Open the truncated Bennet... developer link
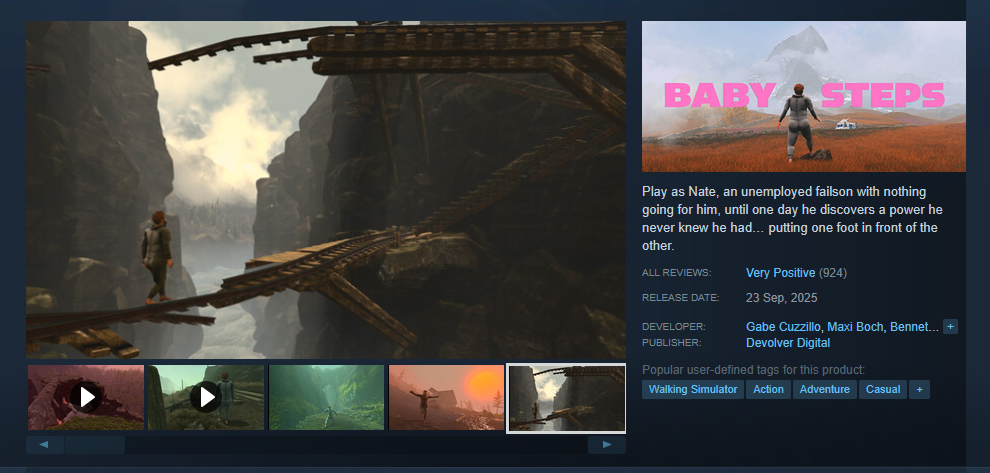The width and height of the screenshot is (990, 473). click(914, 326)
